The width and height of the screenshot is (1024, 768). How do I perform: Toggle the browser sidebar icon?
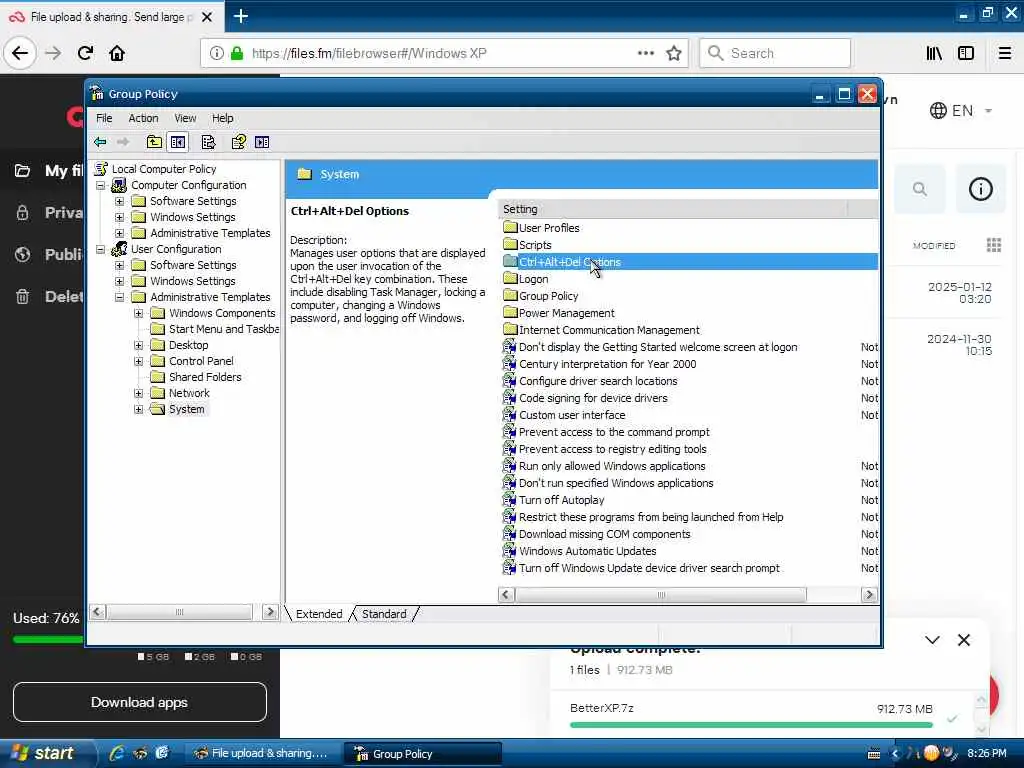click(966, 53)
